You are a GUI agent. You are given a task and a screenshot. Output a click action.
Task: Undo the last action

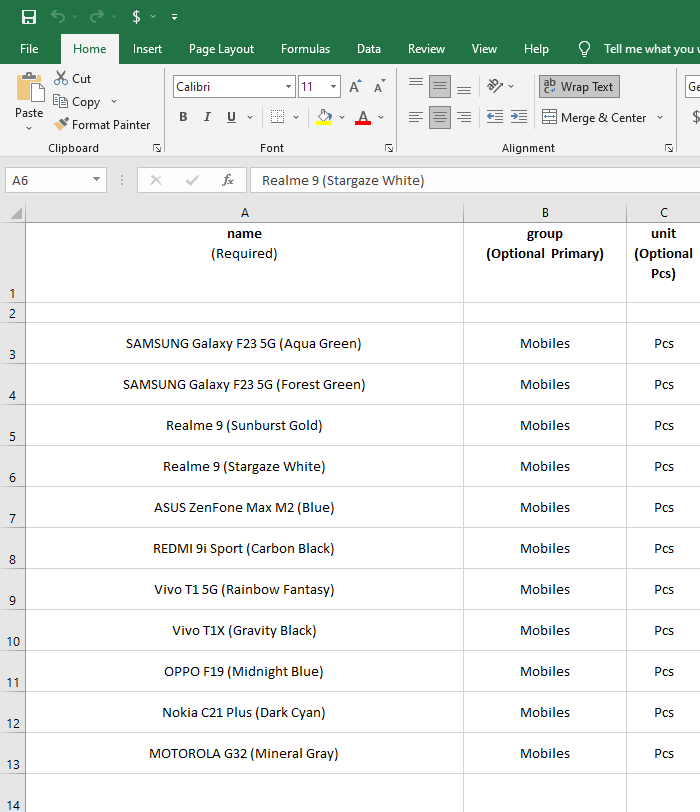click(58, 17)
